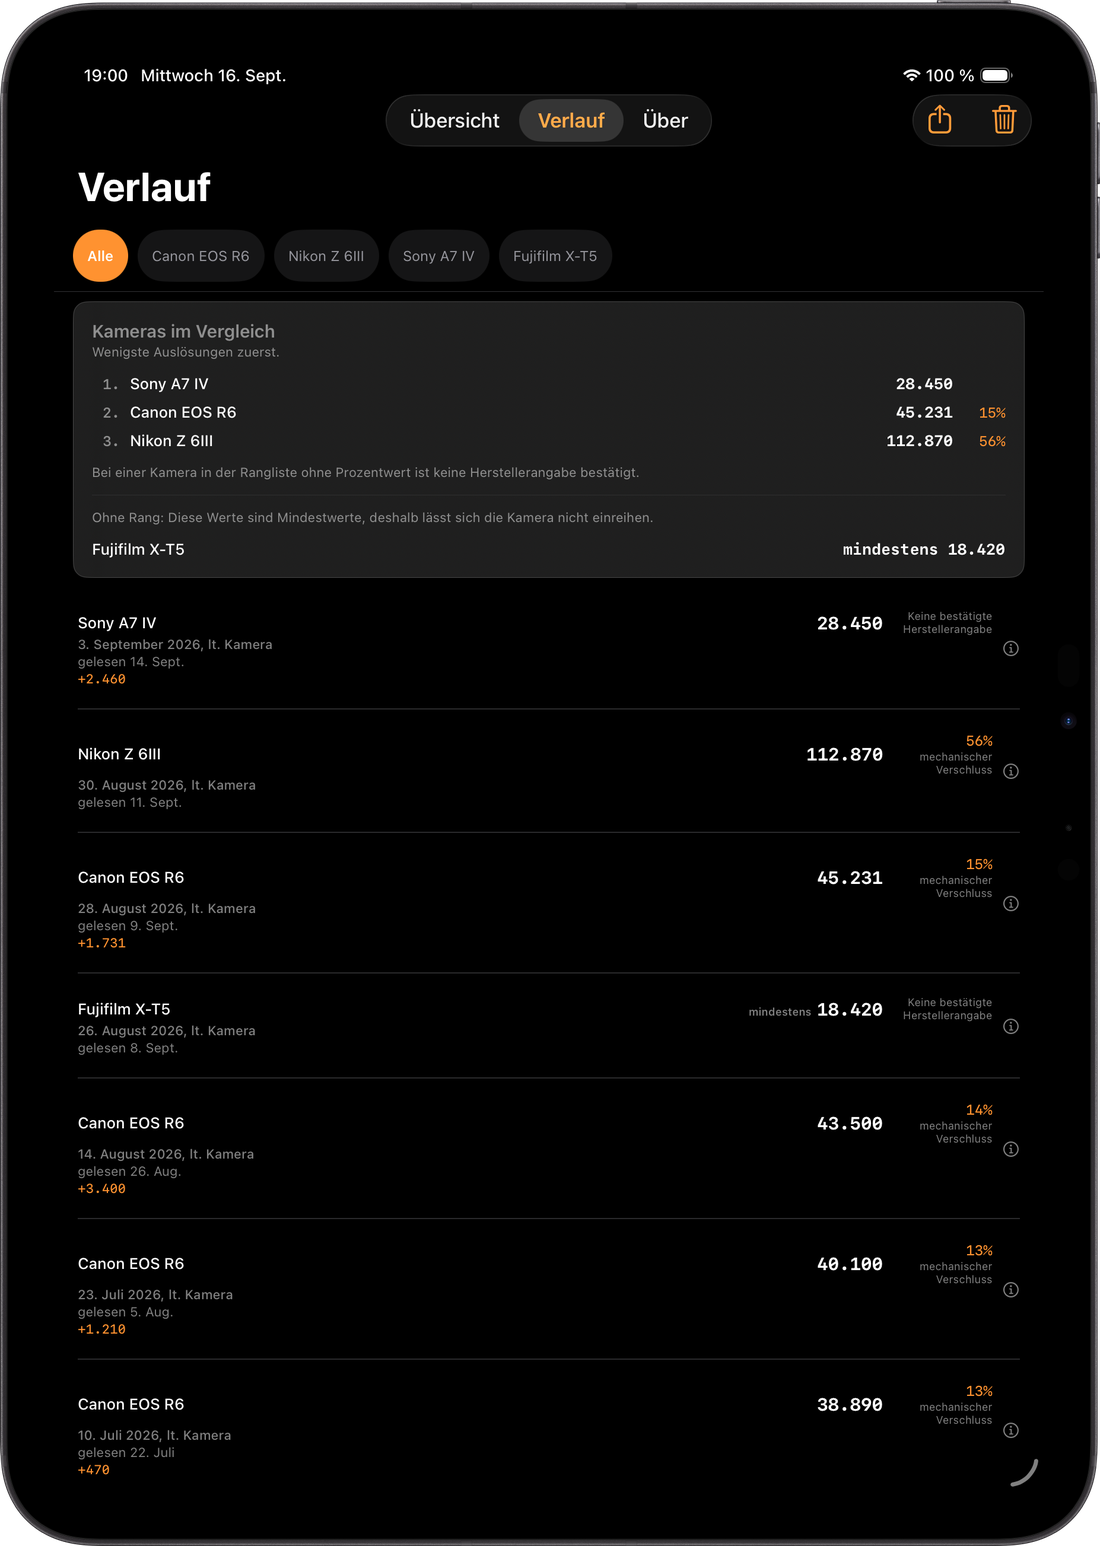Filter history by Sony A7 IV chip

439,256
